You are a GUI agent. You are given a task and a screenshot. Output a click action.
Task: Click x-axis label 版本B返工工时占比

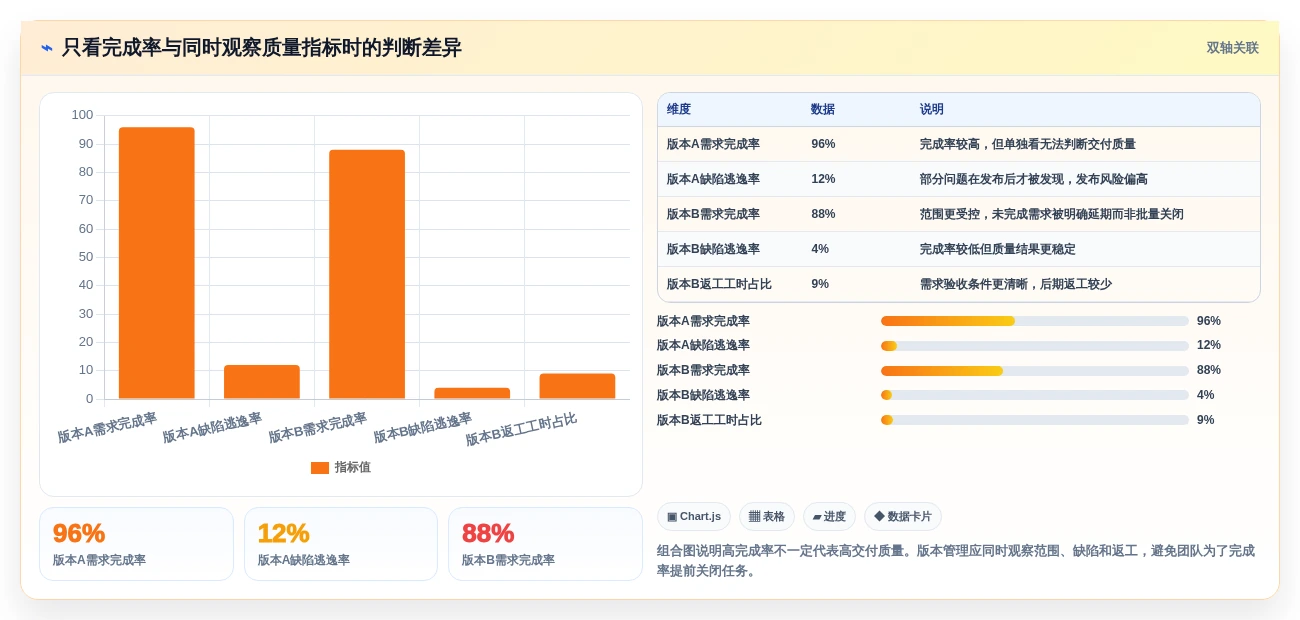tap(521, 430)
